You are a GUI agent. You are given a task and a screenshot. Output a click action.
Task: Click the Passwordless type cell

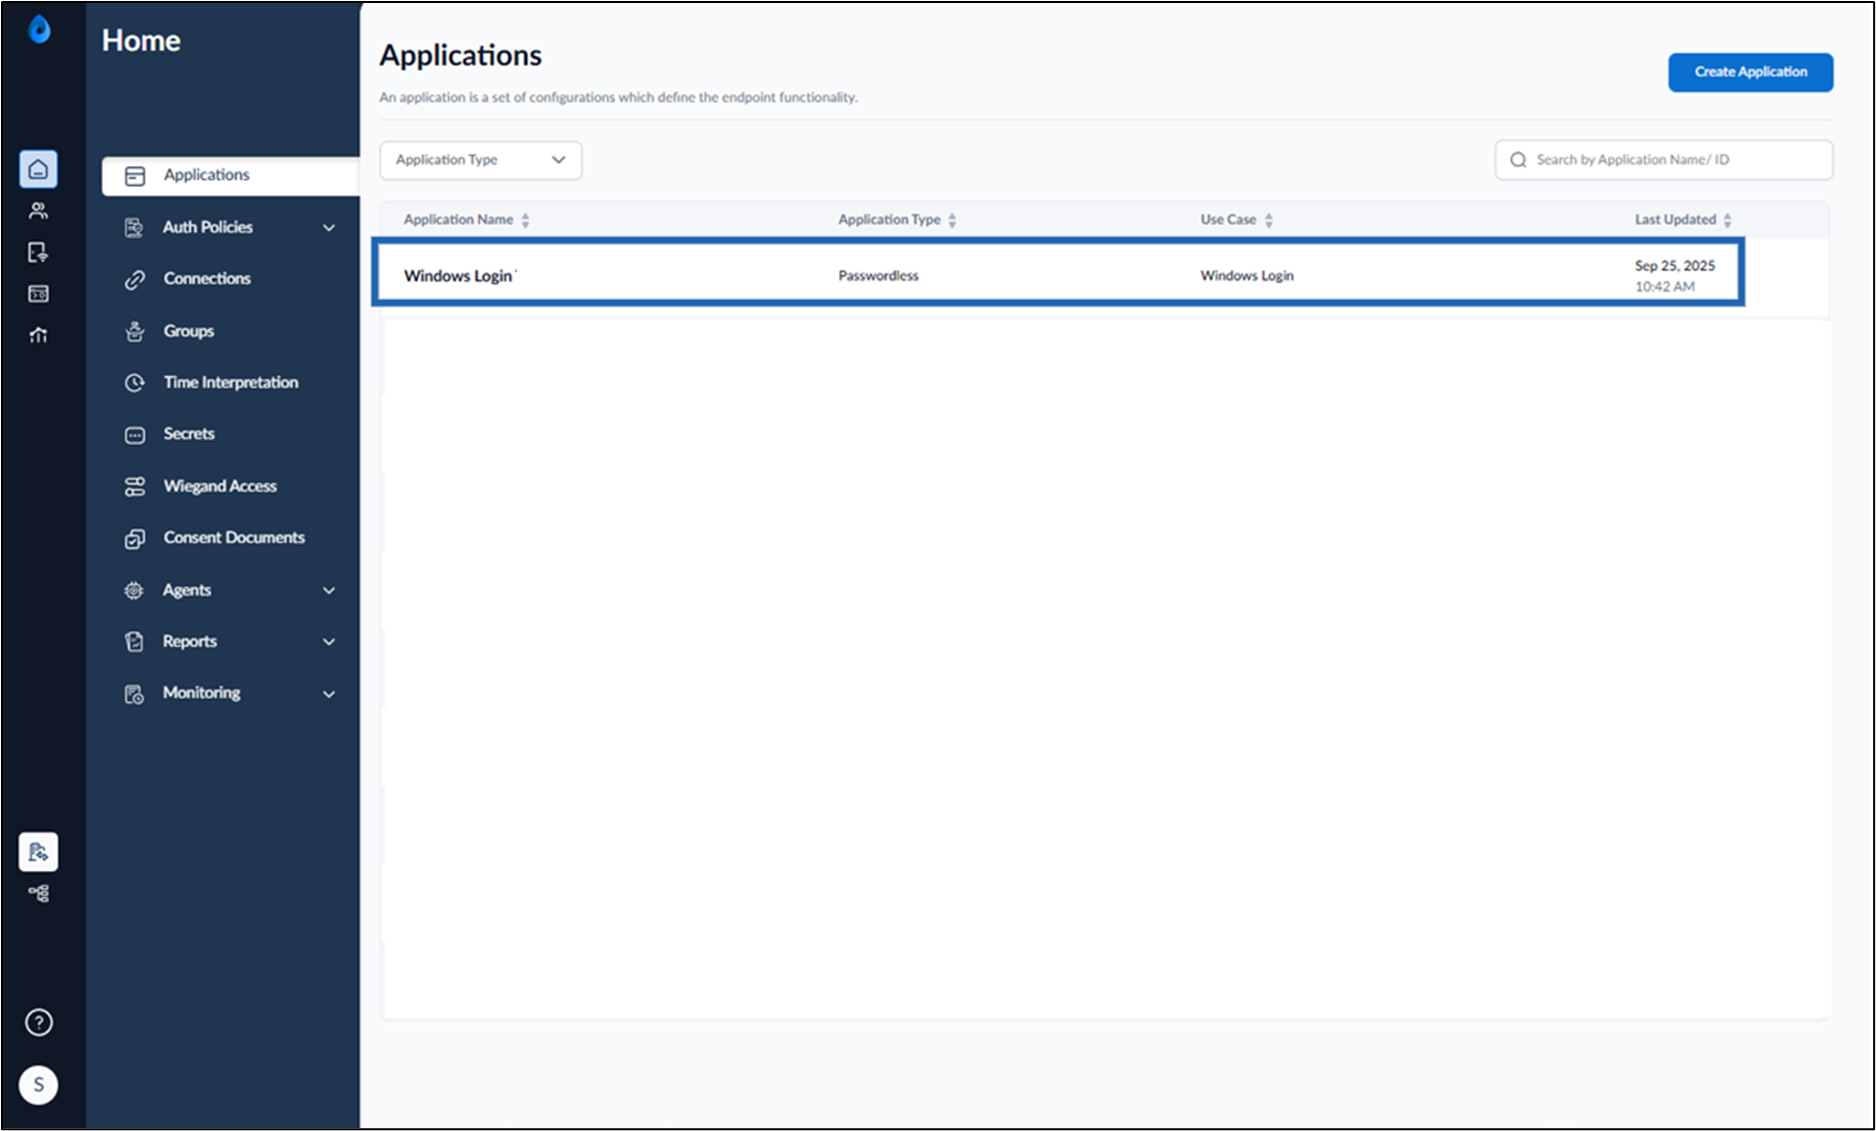click(878, 276)
